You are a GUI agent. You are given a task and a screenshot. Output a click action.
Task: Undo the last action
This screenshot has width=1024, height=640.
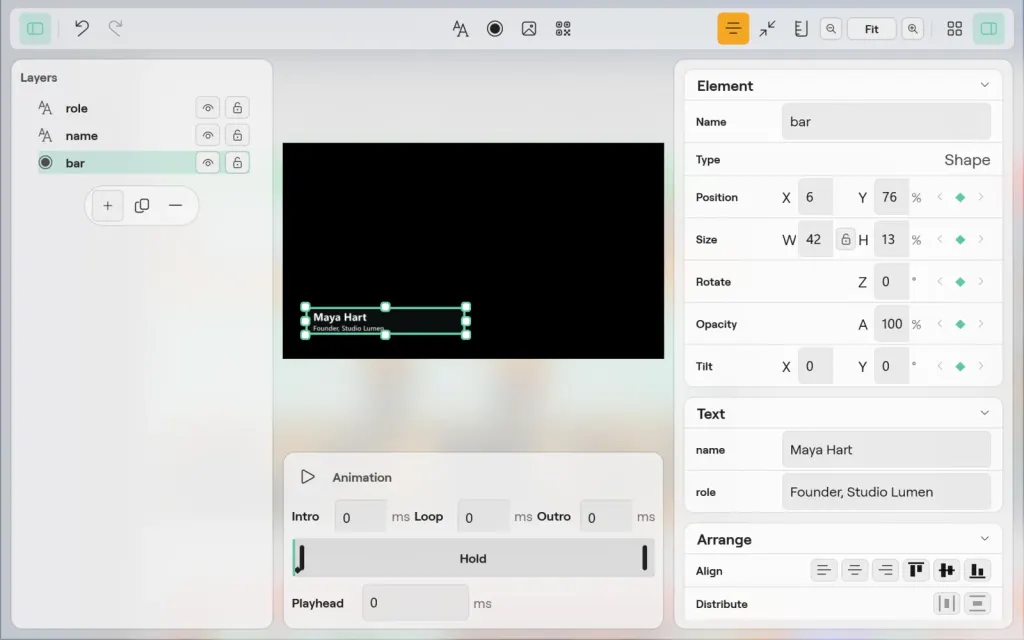pyautogui.click(x=82, y=29)
